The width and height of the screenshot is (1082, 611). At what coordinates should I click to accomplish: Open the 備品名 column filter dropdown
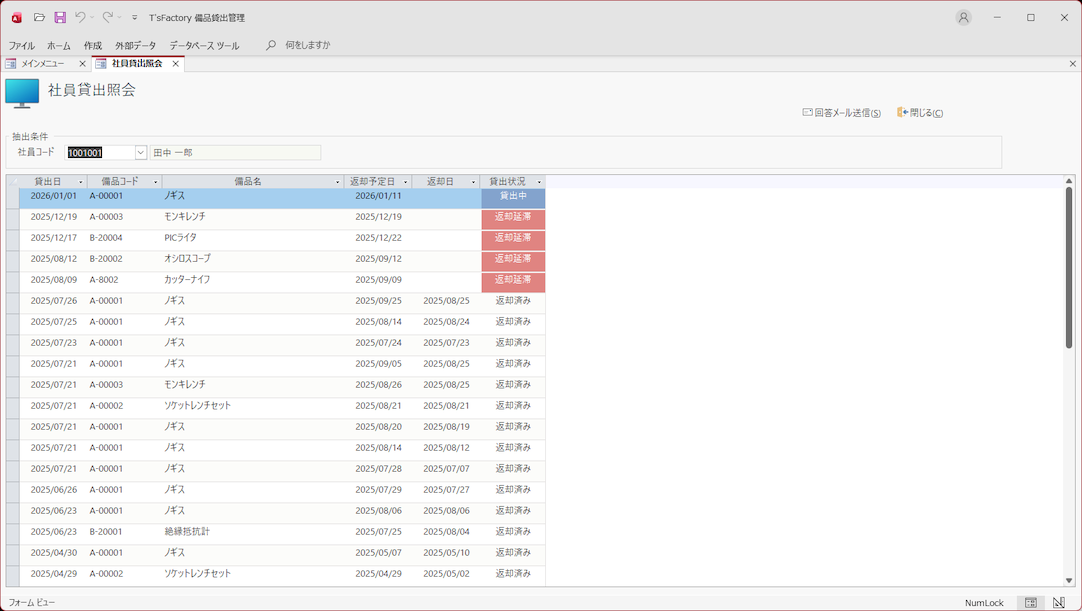pyautogui.click(x=337, y=182)
